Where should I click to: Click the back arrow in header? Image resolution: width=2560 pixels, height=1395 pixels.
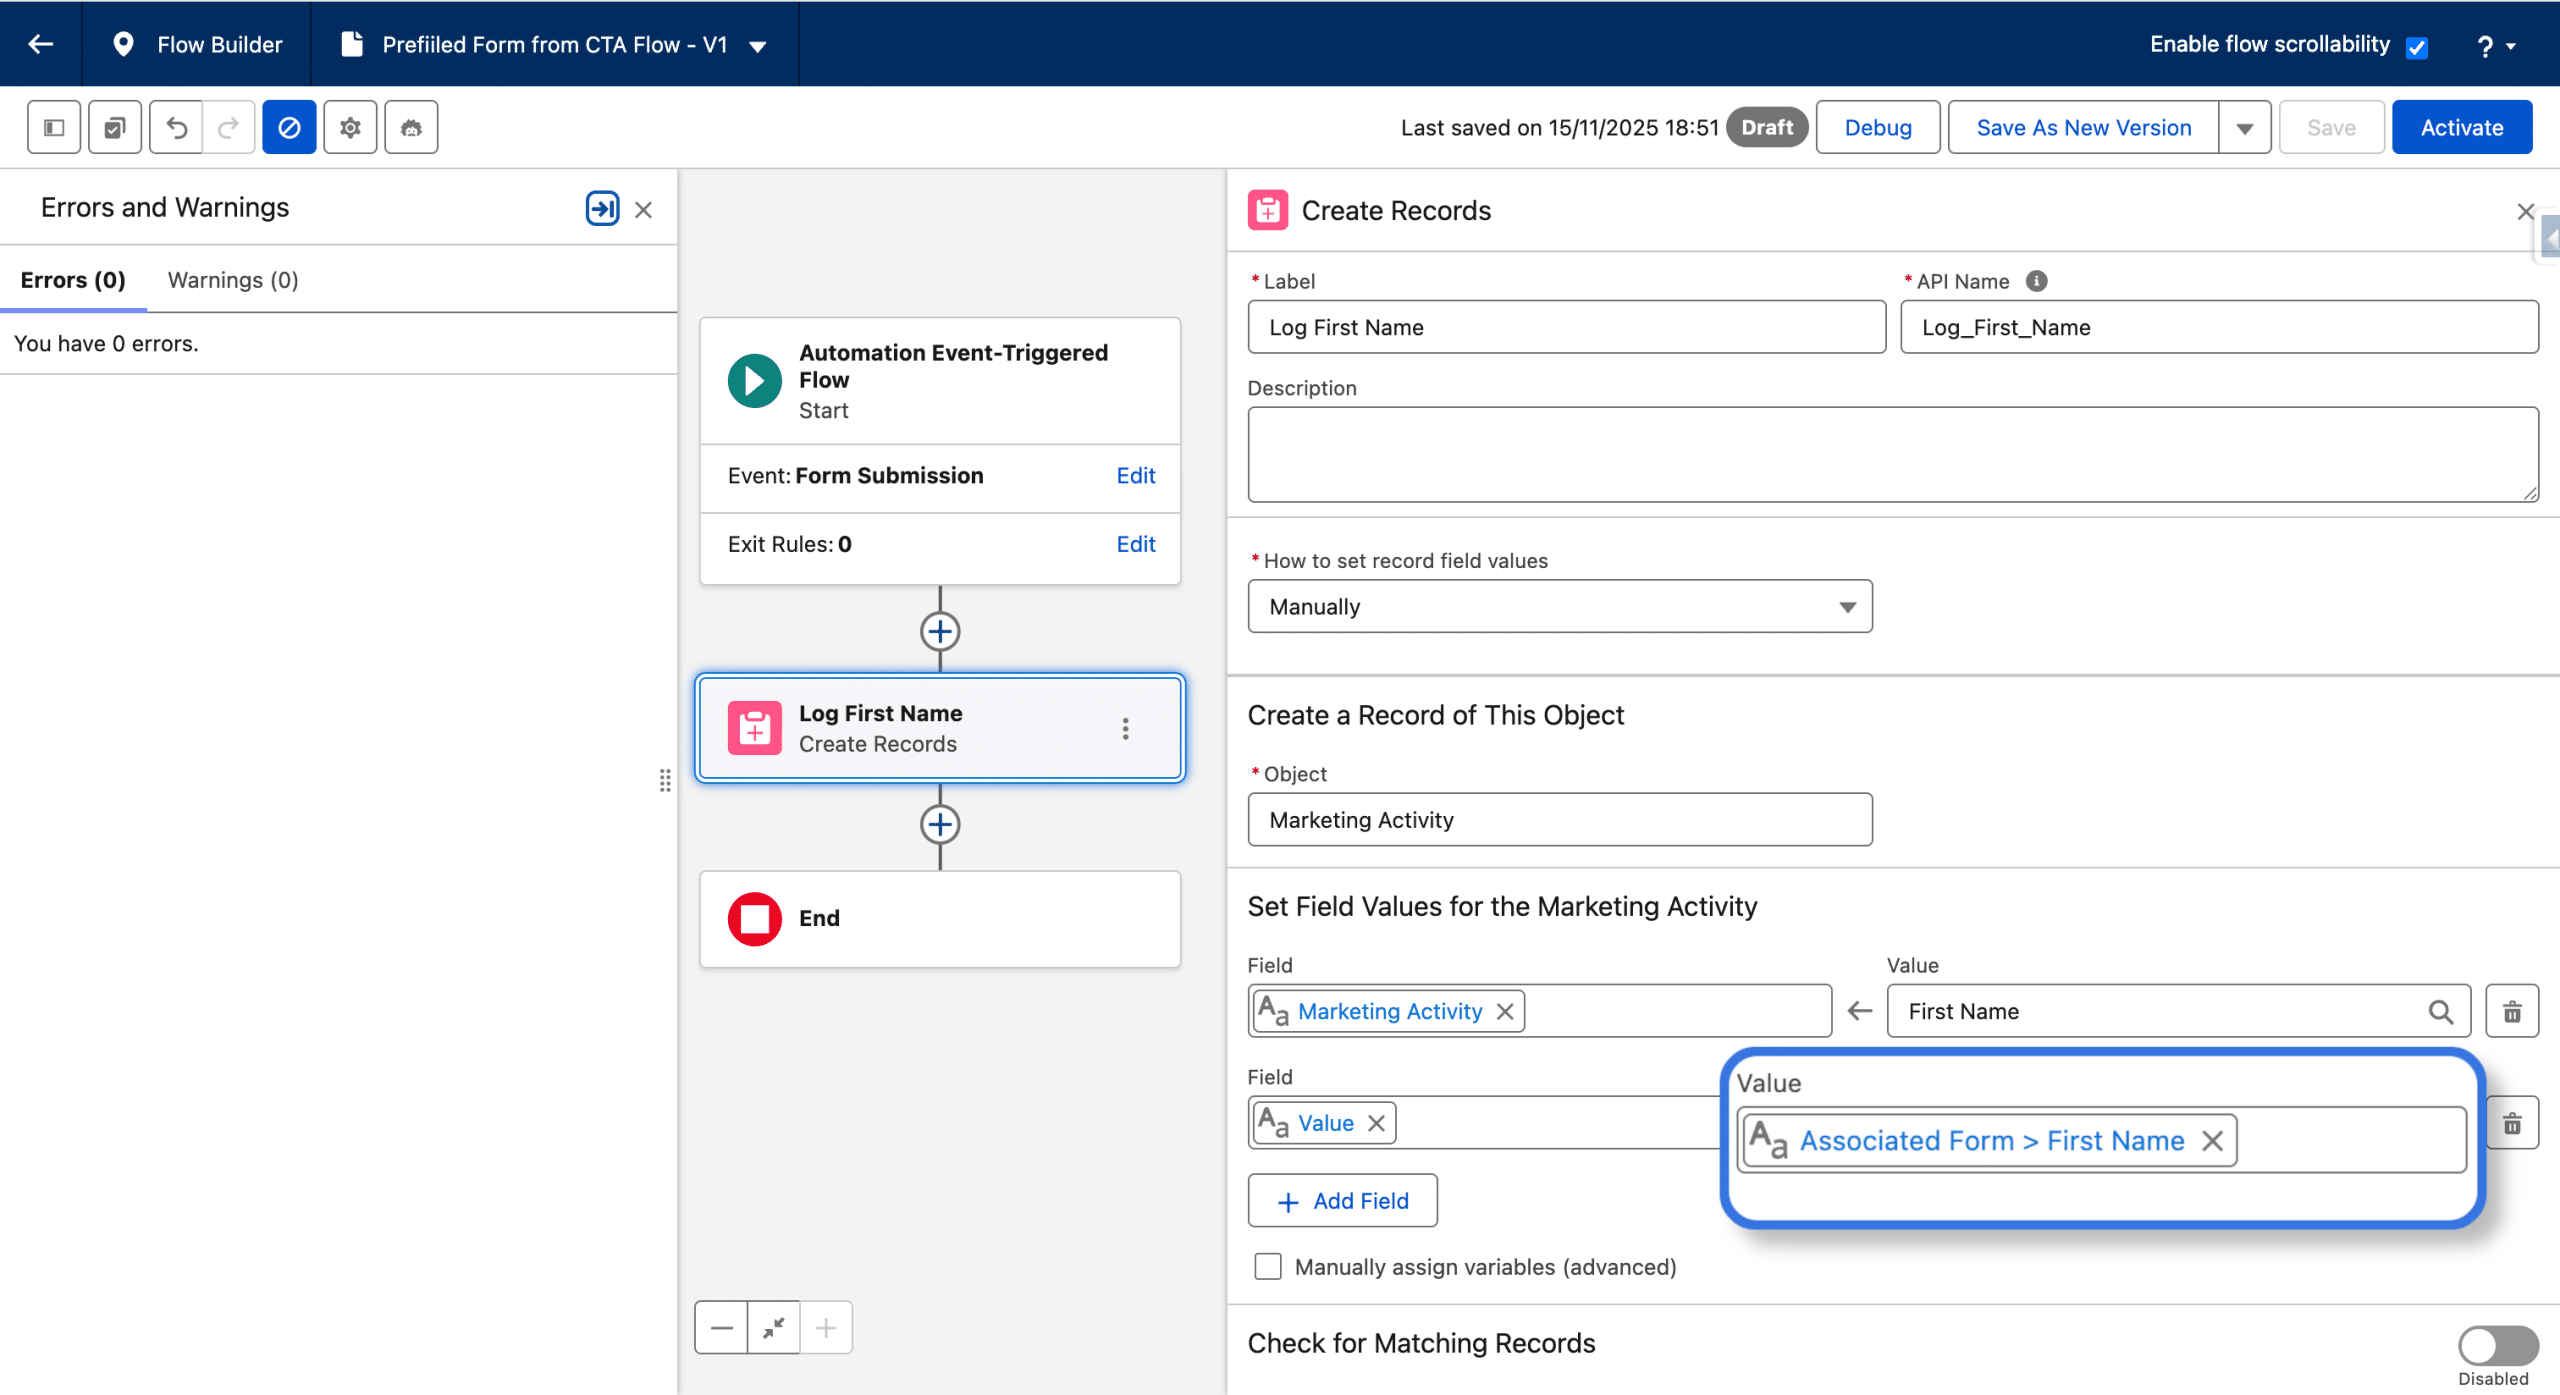tap(41, 44)
